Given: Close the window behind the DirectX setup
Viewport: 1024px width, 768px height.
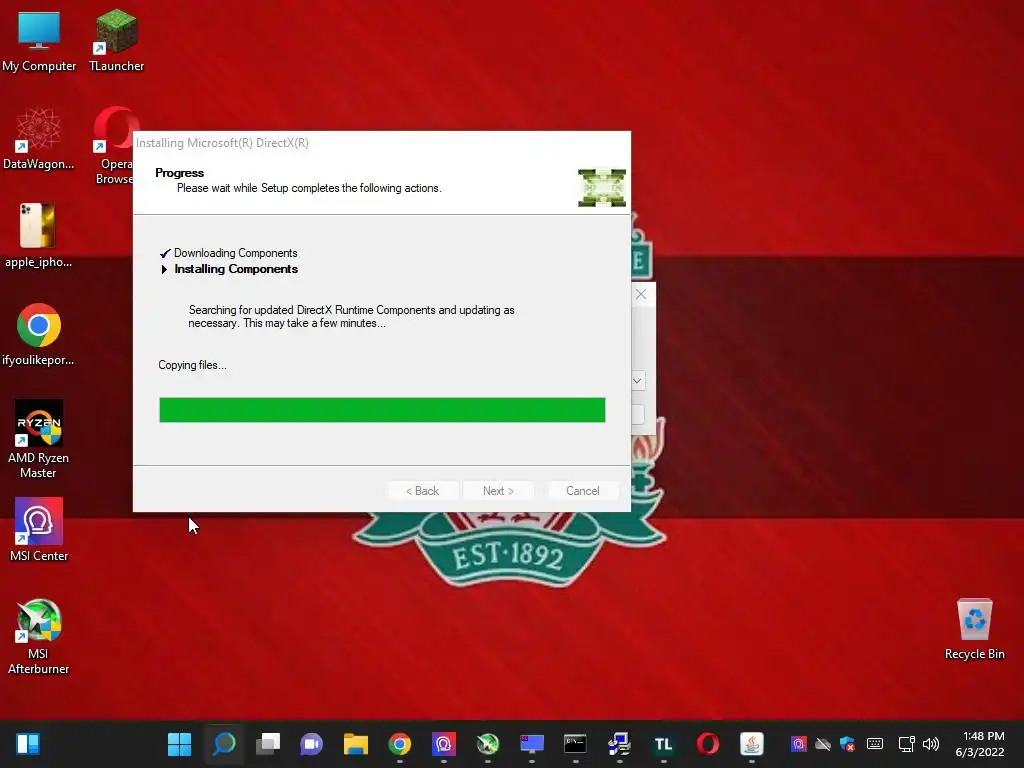Looking at the screenshot, I should [x=641, y=295].
